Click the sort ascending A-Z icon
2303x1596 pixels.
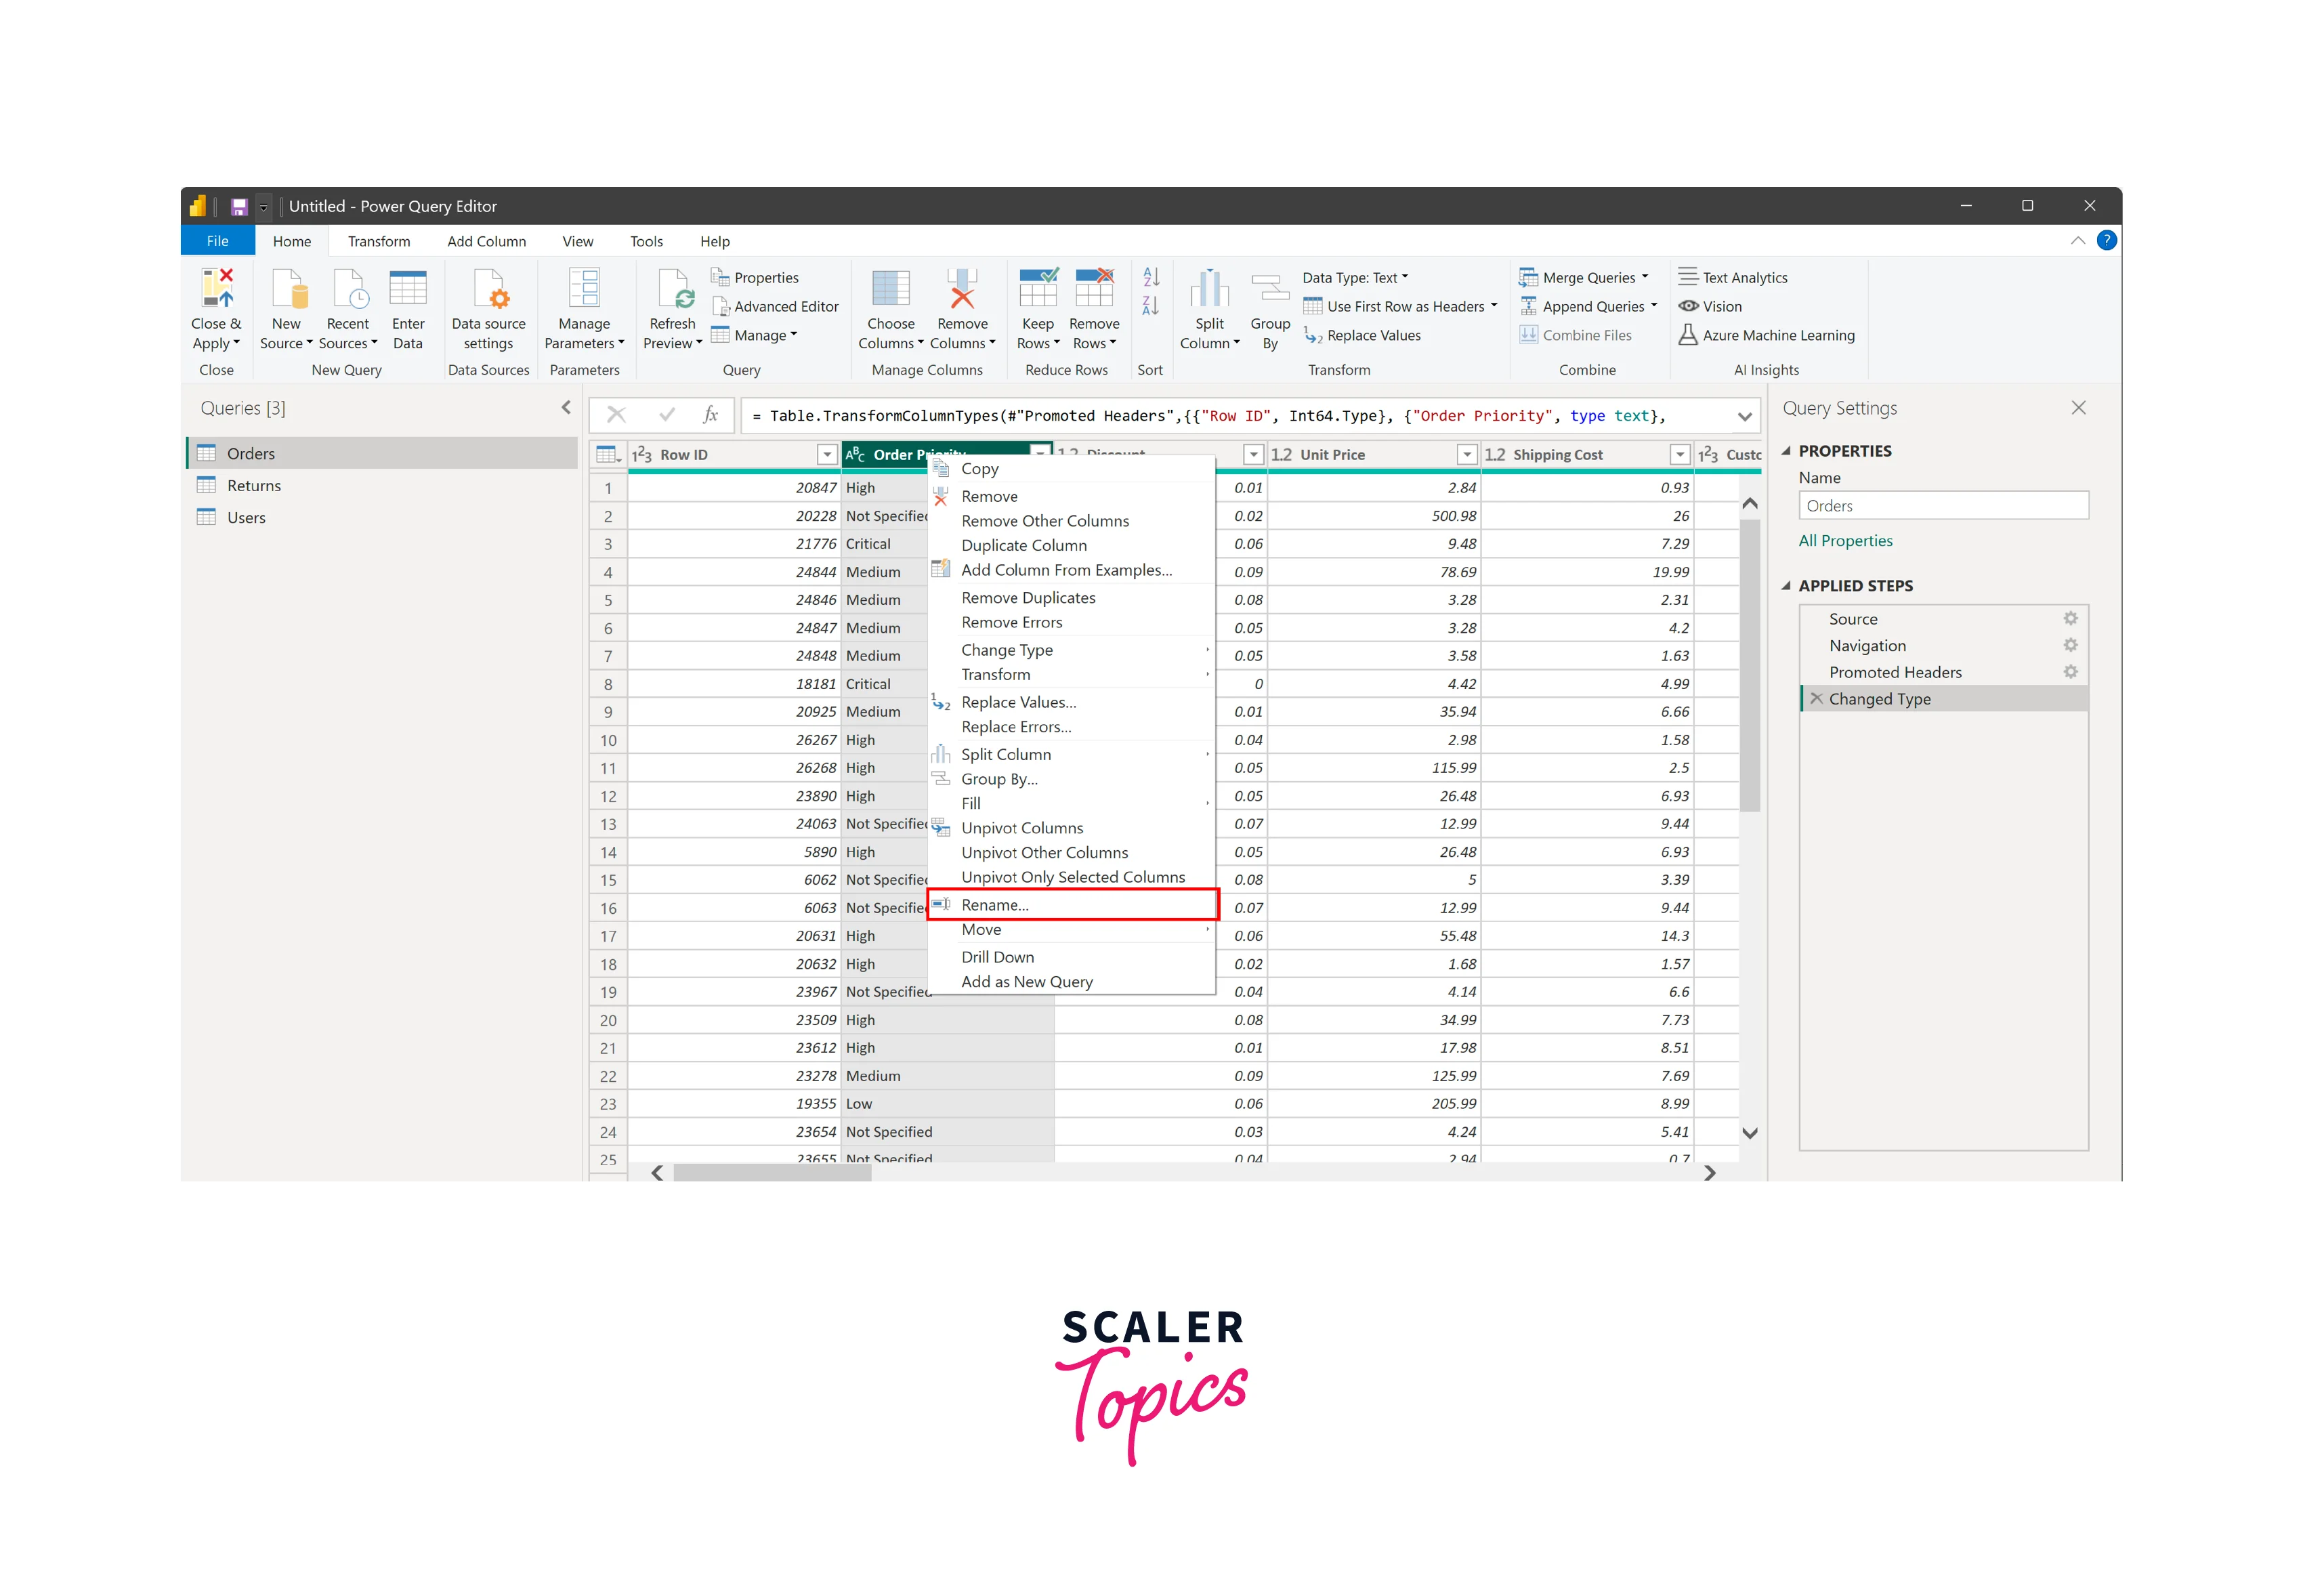click(1151, 277)
